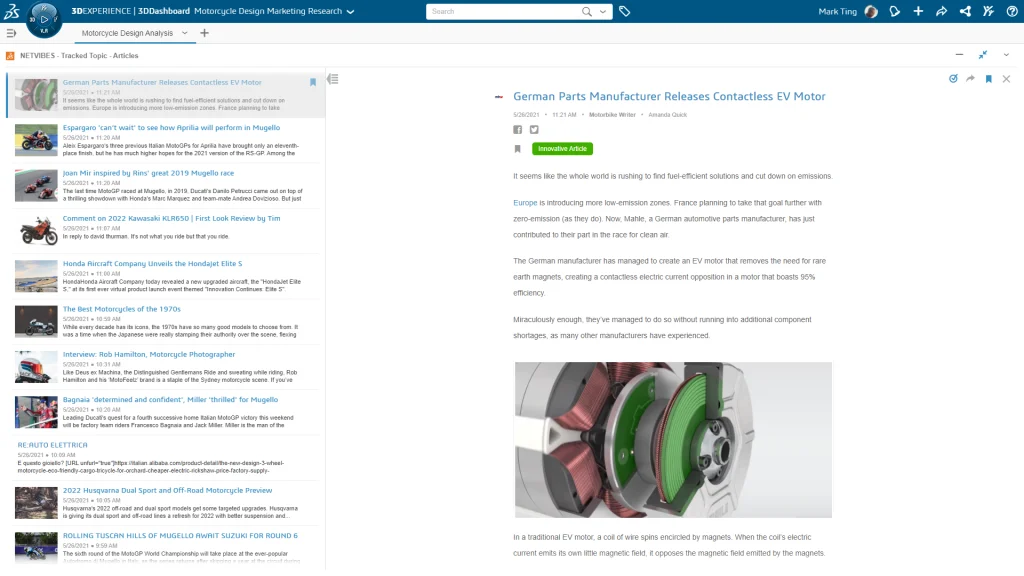The height and width of the screenshot is (576, 1024).
Task: Open the 3DEXPERIENCE compass
Action: point(44,19)
